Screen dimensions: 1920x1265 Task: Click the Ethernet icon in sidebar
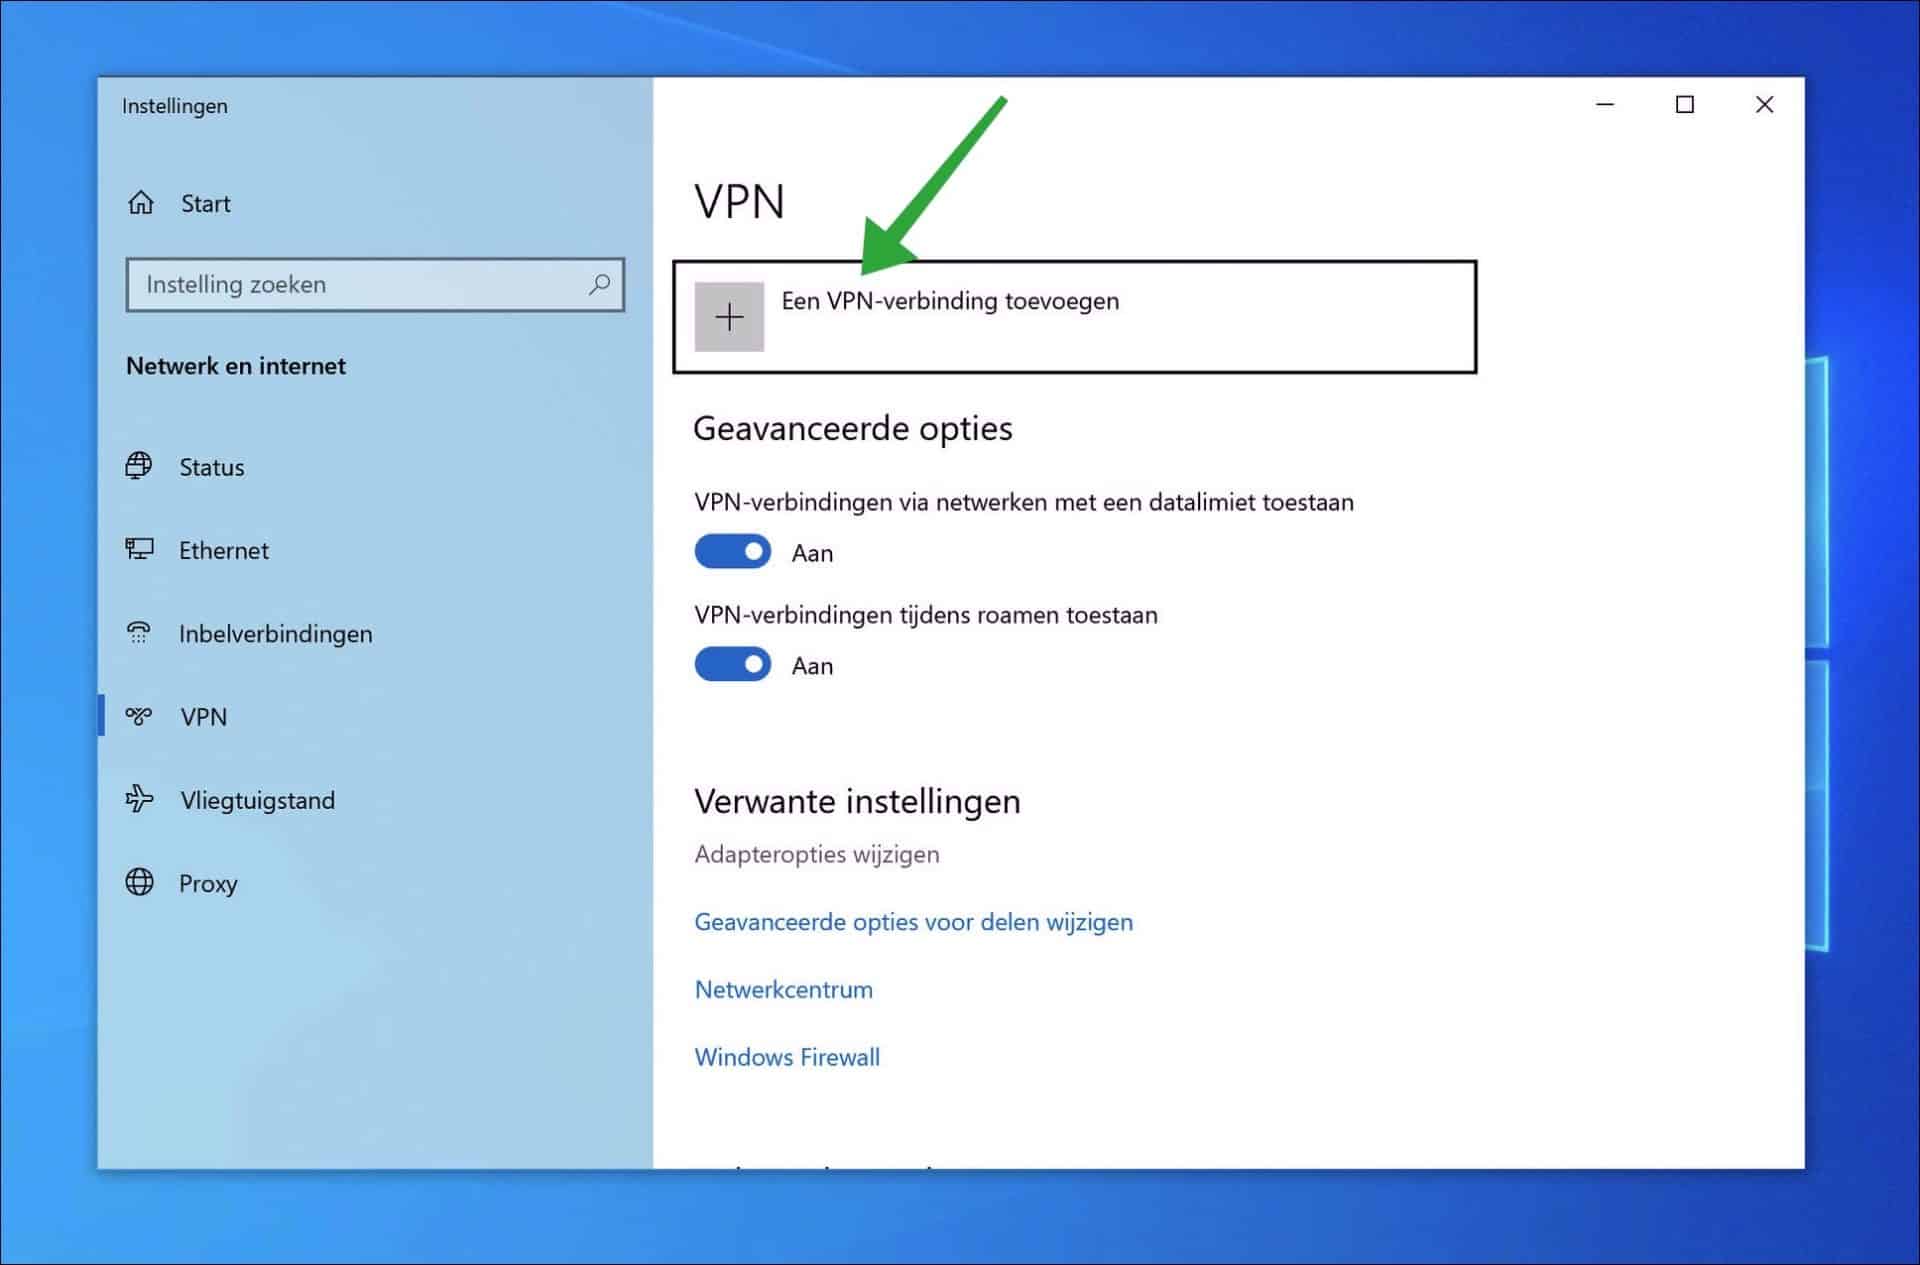point(141,549)
